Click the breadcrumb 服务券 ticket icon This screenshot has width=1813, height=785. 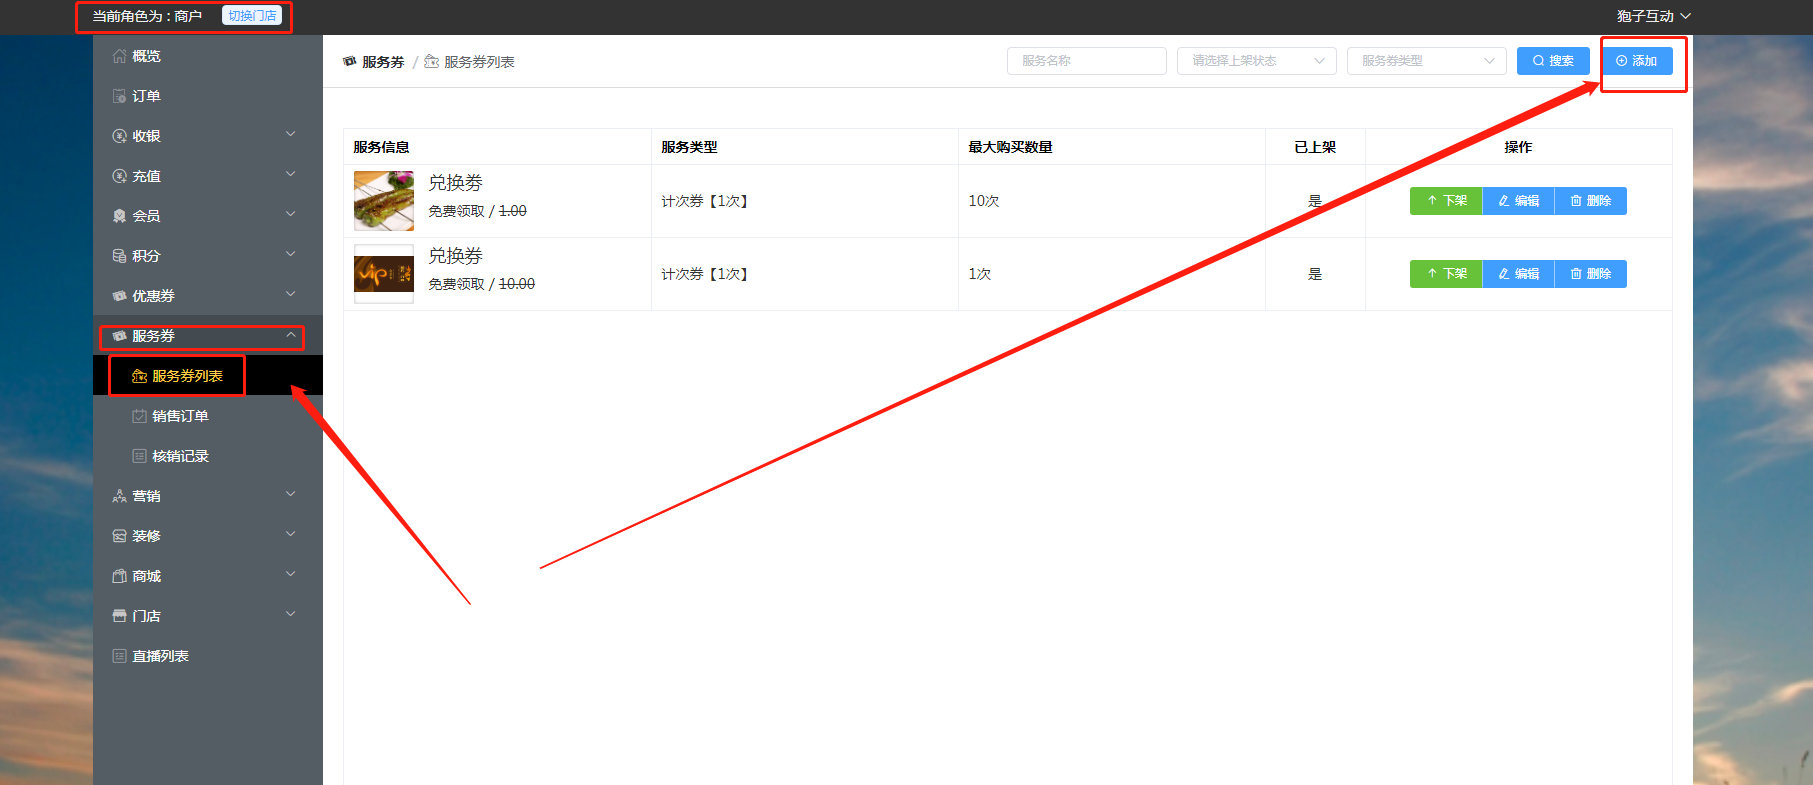pyautogui.click(x=350, y=62)
